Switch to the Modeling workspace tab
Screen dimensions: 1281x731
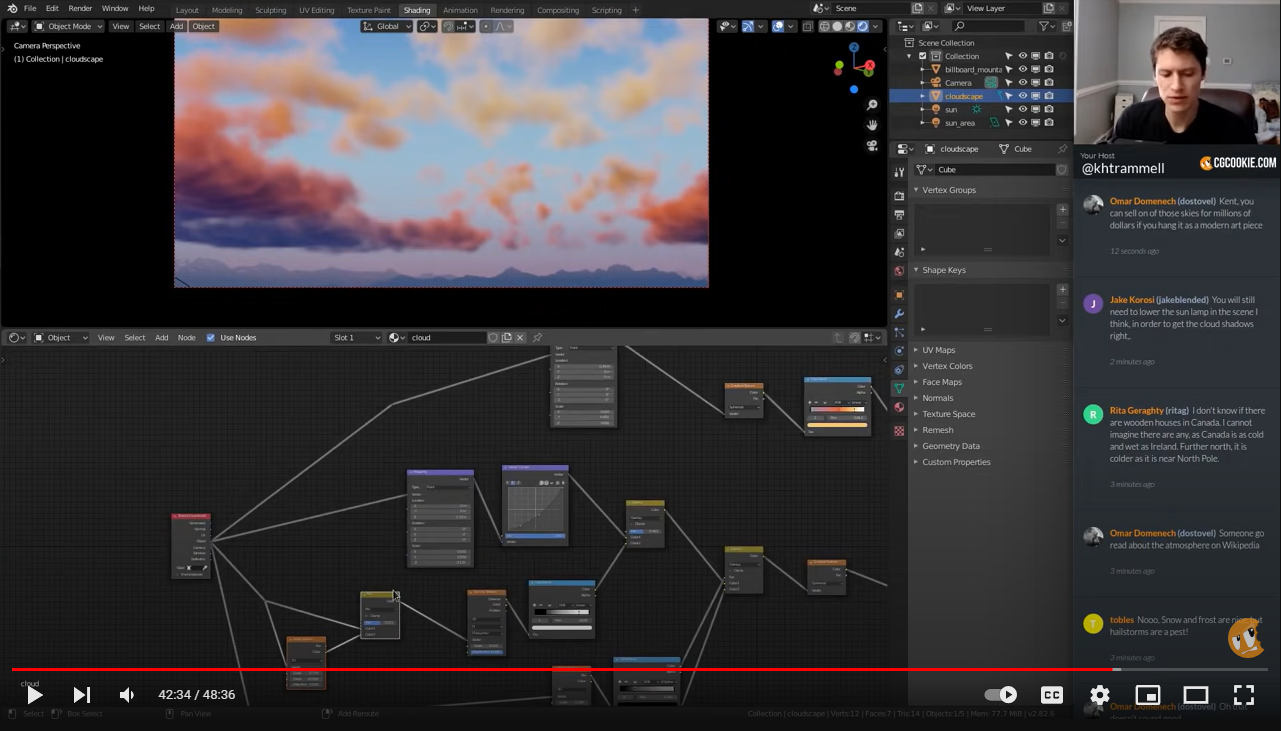pos(227,10)
